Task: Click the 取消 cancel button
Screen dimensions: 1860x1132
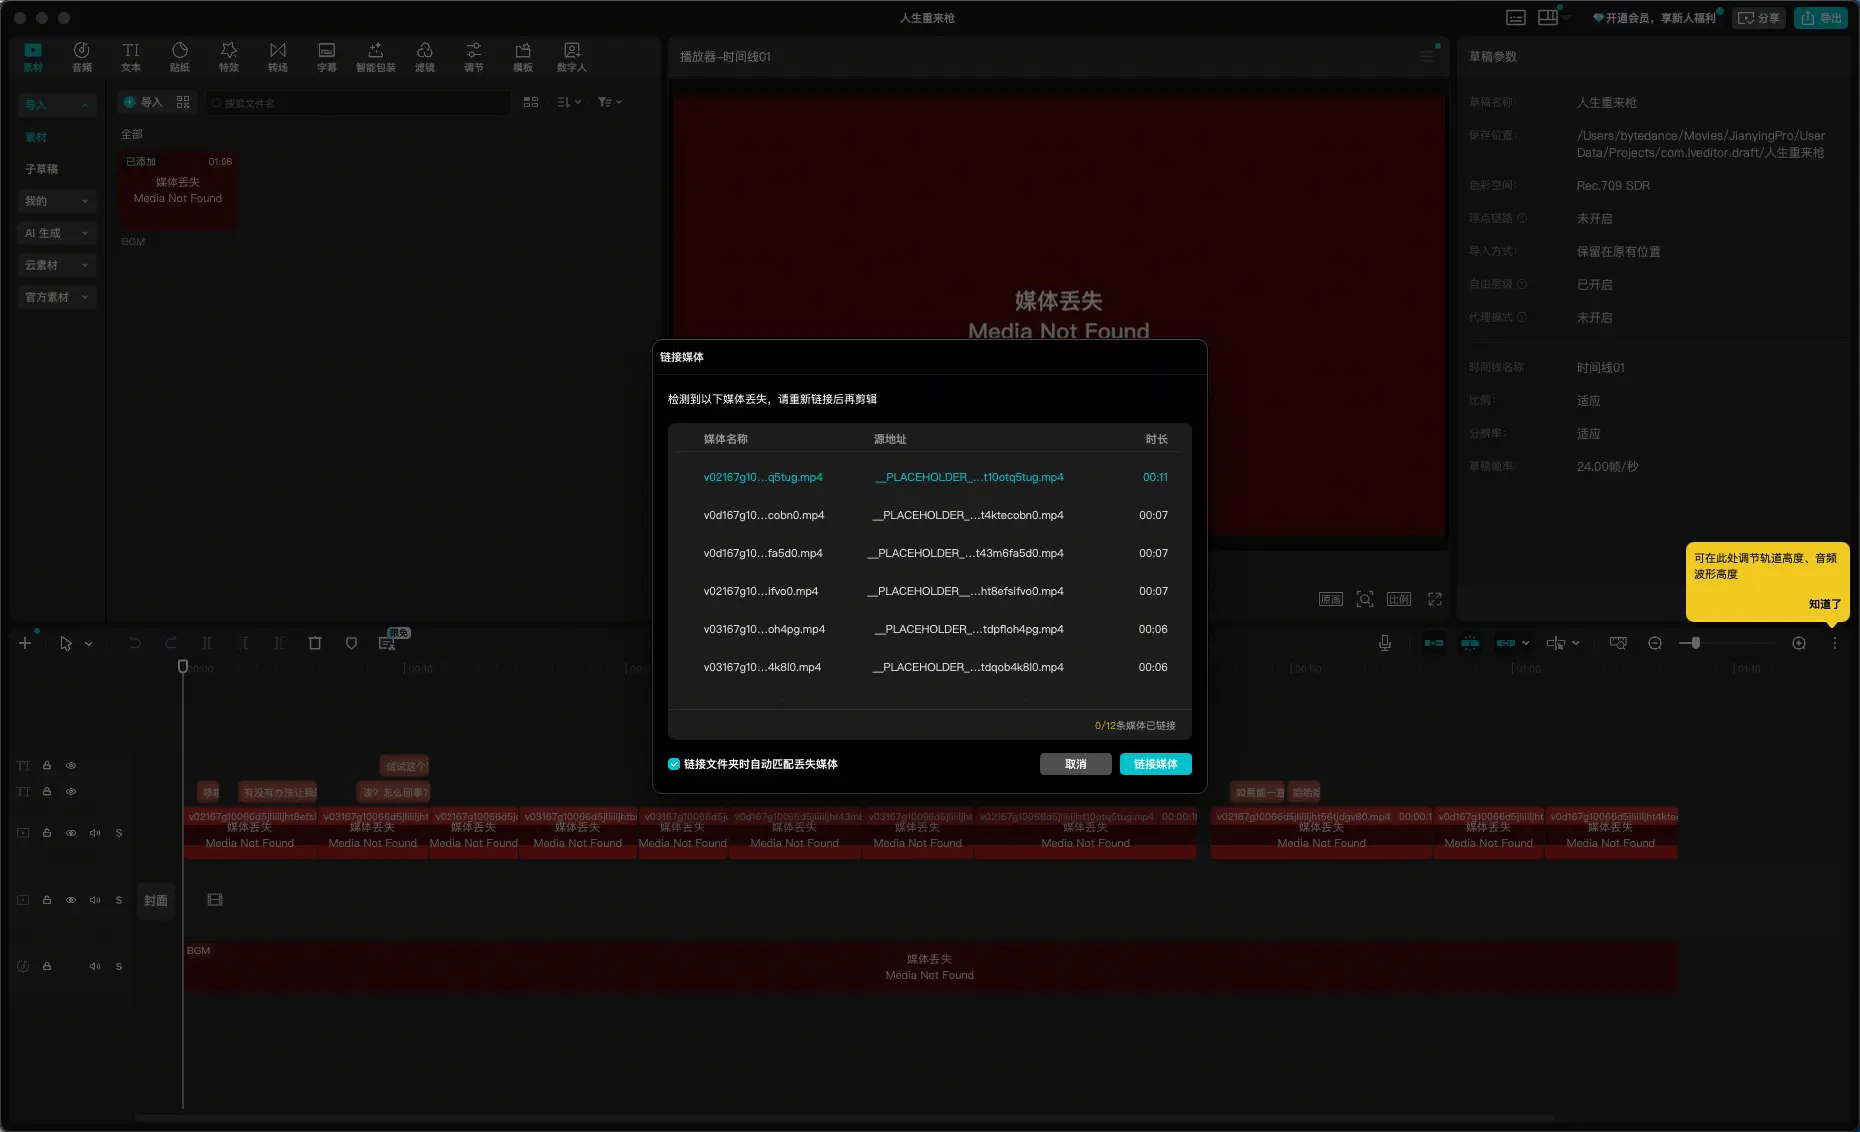Action: 1075,764
